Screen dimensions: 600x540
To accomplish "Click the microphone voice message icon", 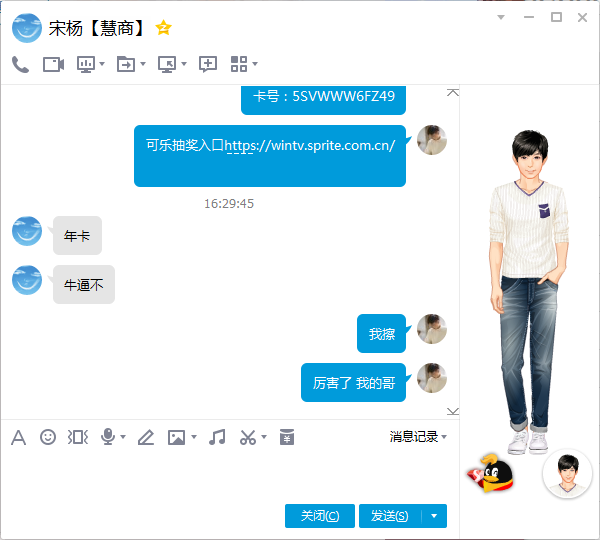I will tap(108, 437).
